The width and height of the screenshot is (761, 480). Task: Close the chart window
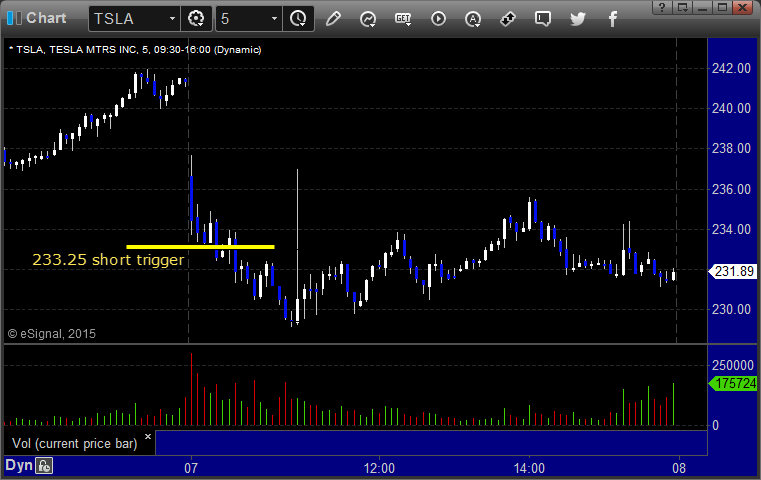tap(743, 7)
